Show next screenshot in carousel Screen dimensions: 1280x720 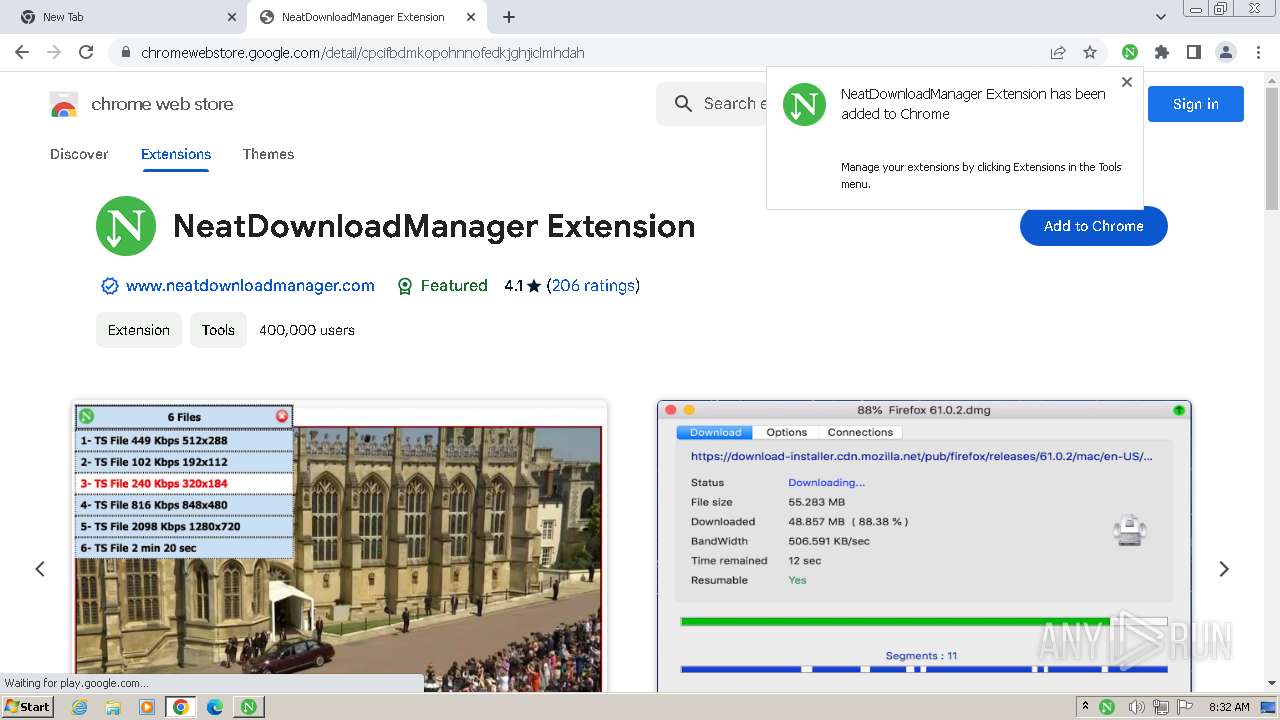pos(1224,569)
